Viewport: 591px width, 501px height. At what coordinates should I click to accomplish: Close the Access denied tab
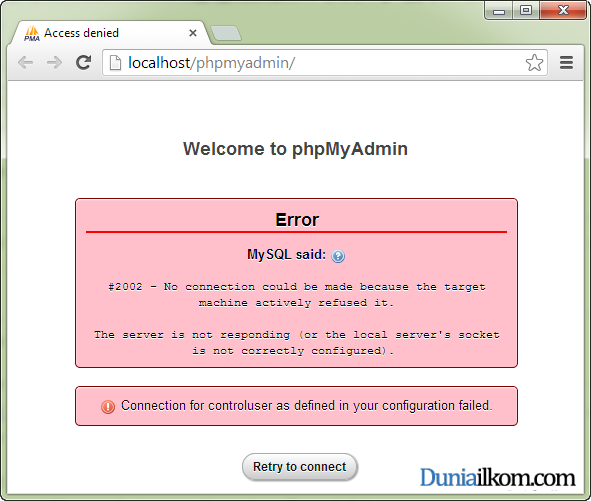(193, 33)
